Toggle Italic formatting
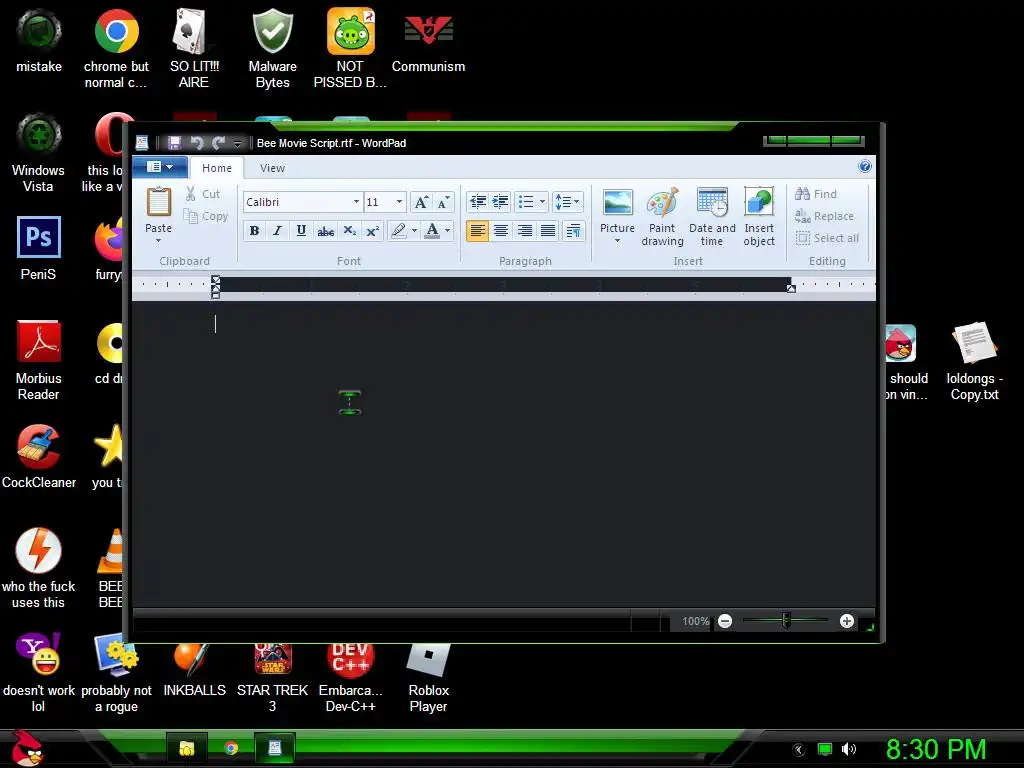The width and height of the screenshot is (1024, 768). click(x=278, y=231)
